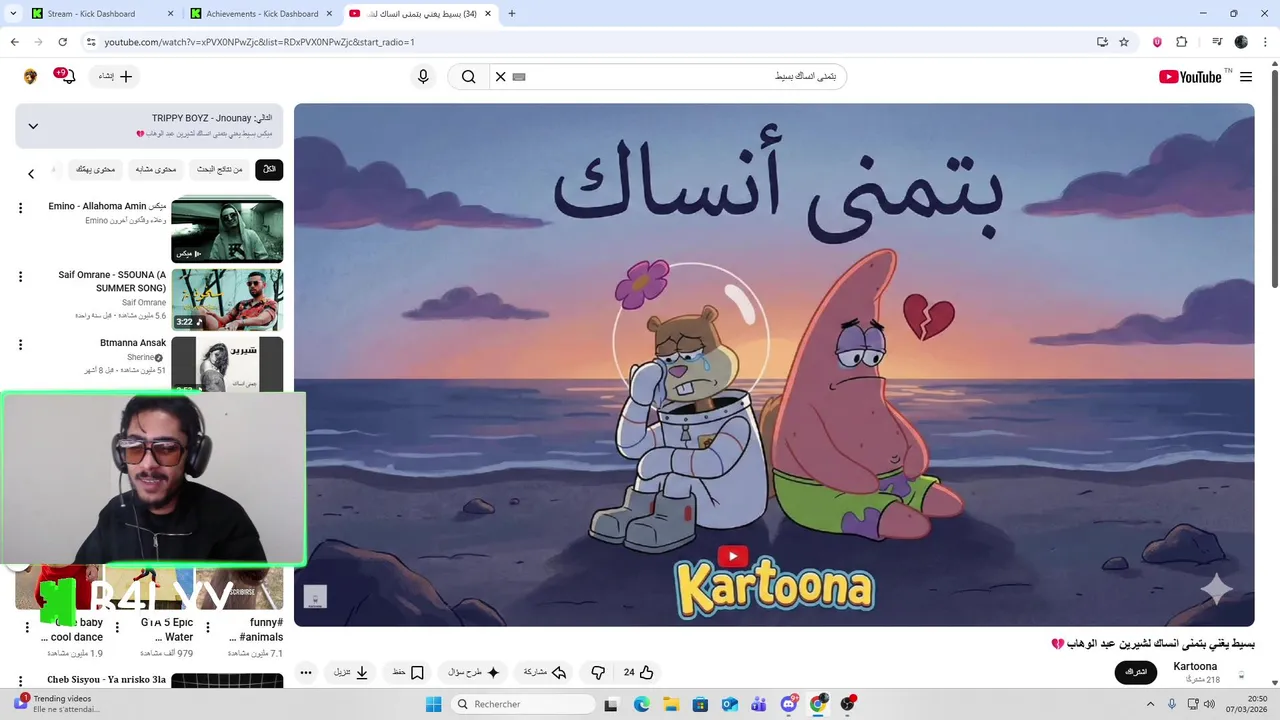The width and height of the screenshot is (1280, 720).
Task: Dislike the video with thumbs down
Action: click(598, 672)
